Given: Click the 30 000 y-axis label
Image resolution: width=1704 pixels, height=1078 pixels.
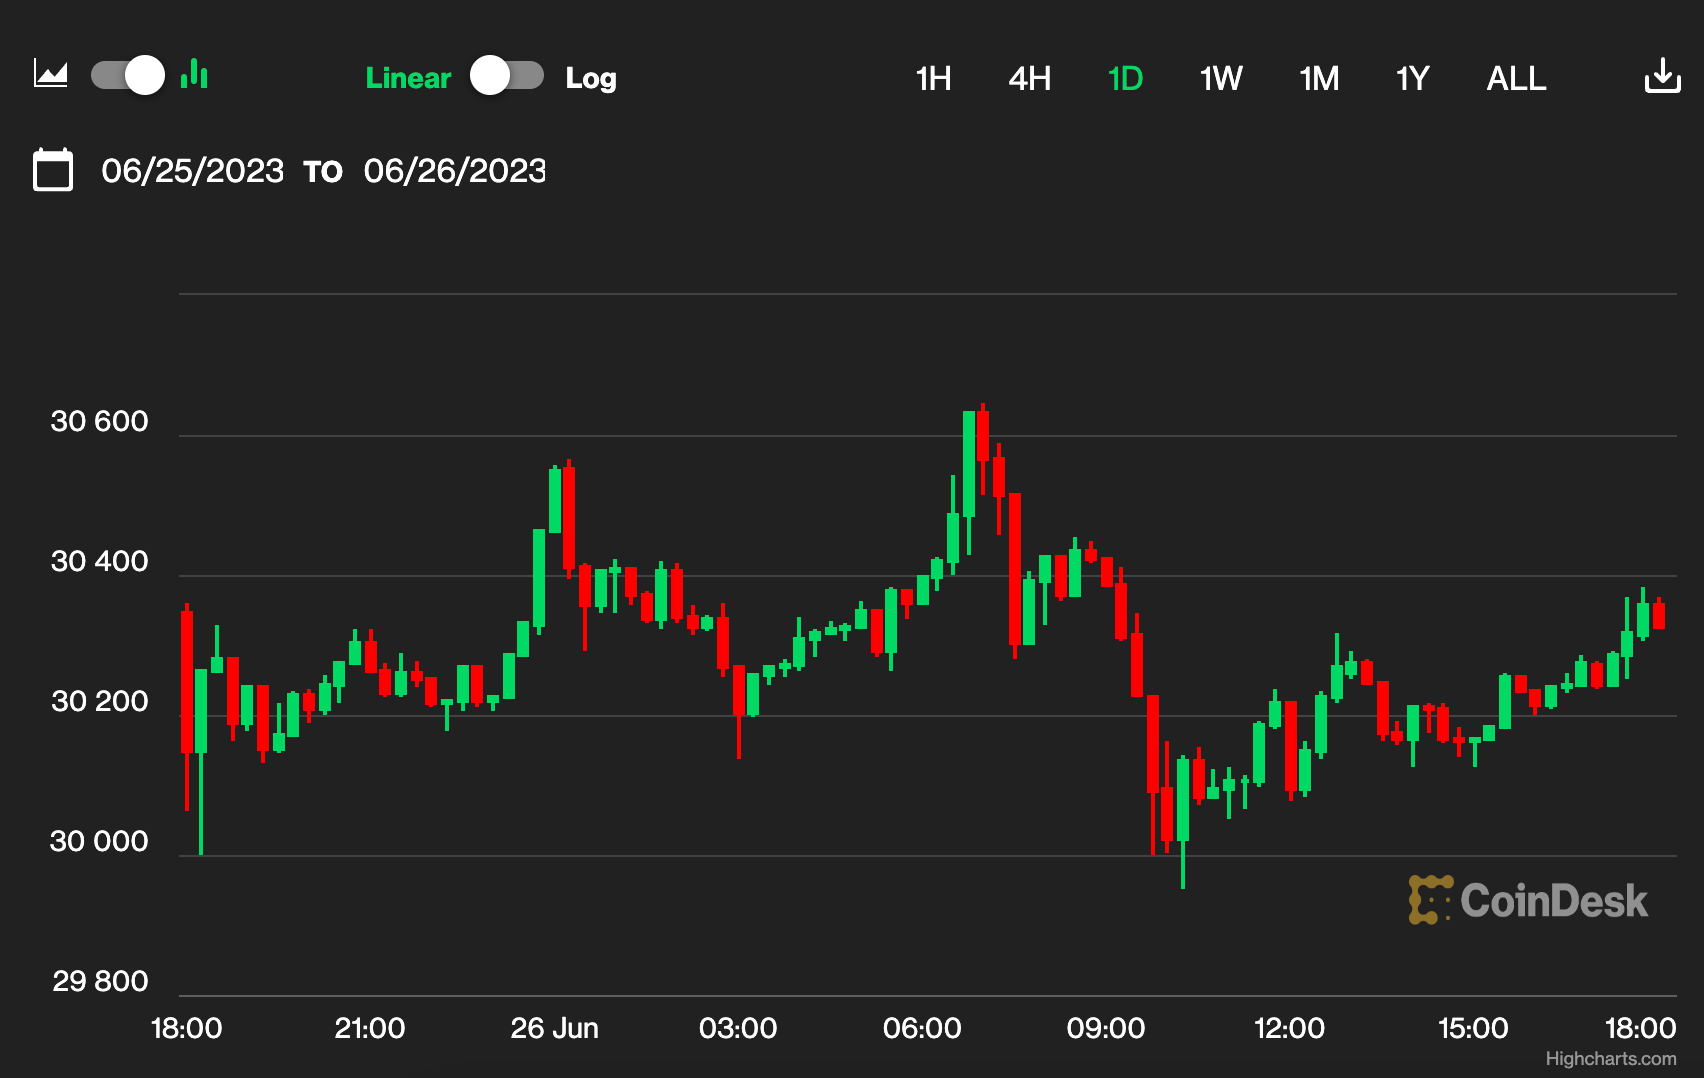Looking at the screenshot, I should 99,841.
